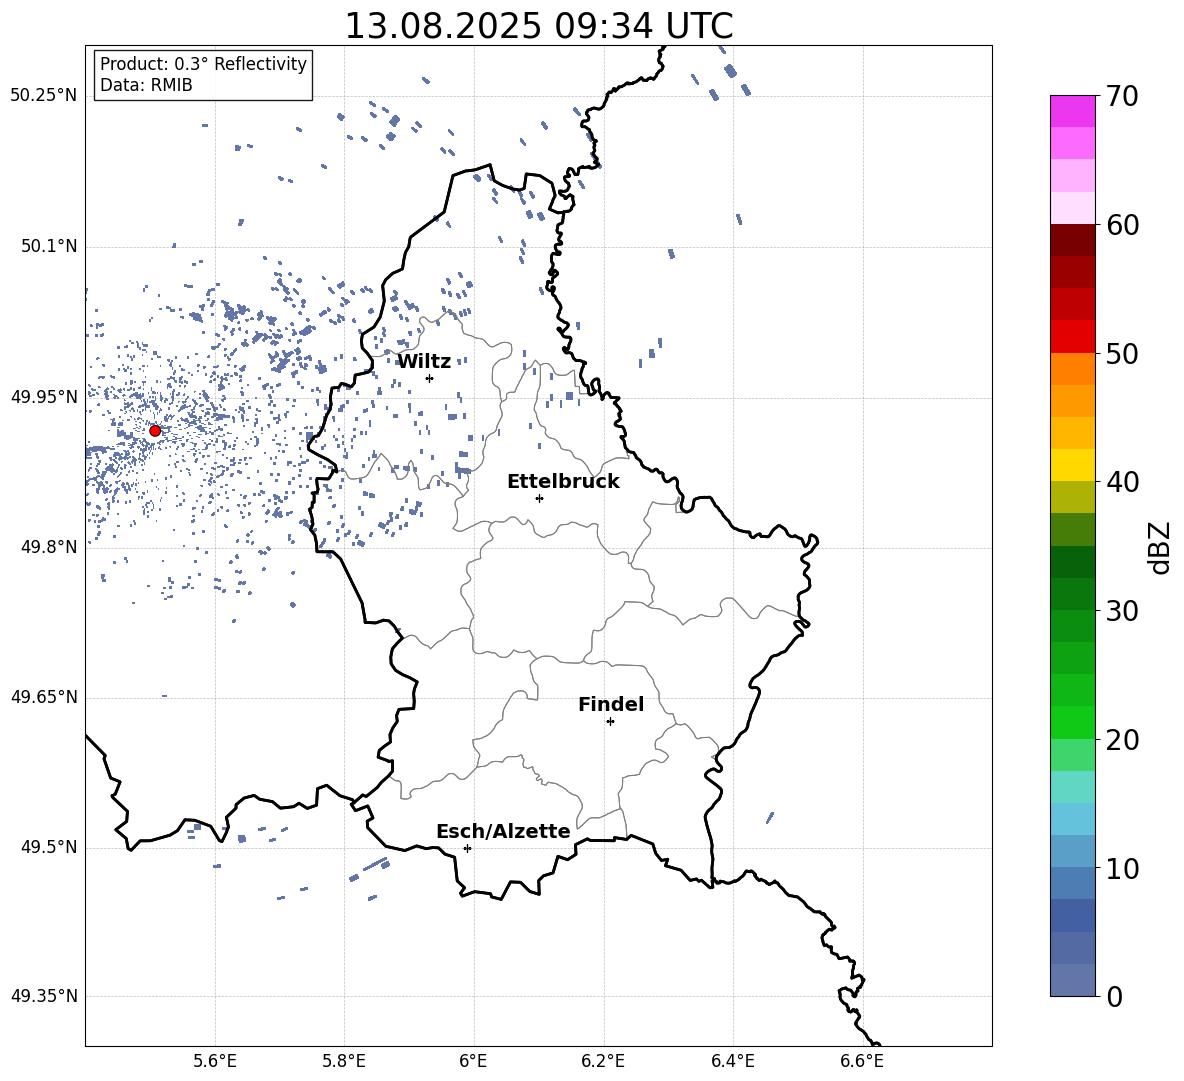Click the Product: 0.3° Reflectivity text
Image resolution: width=1184 pixels, height=1081 pixels.
pos(203,64)
